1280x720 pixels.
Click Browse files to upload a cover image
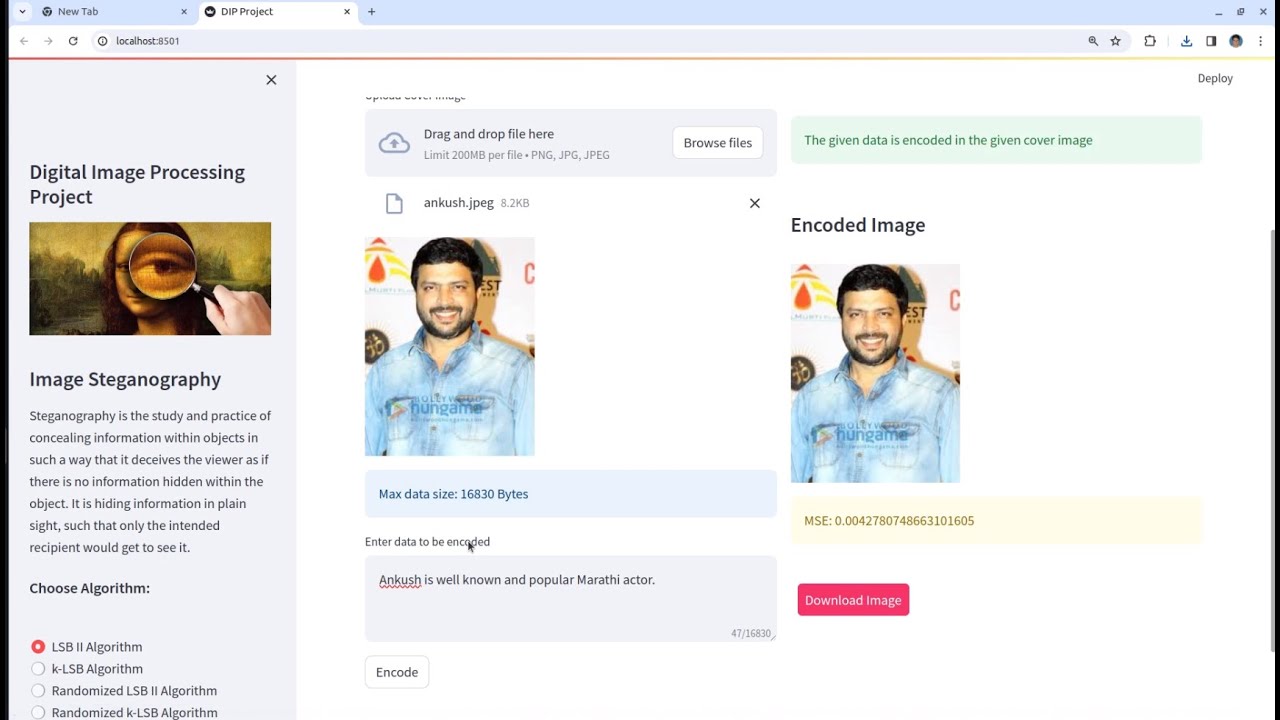[x=717, y=143]
